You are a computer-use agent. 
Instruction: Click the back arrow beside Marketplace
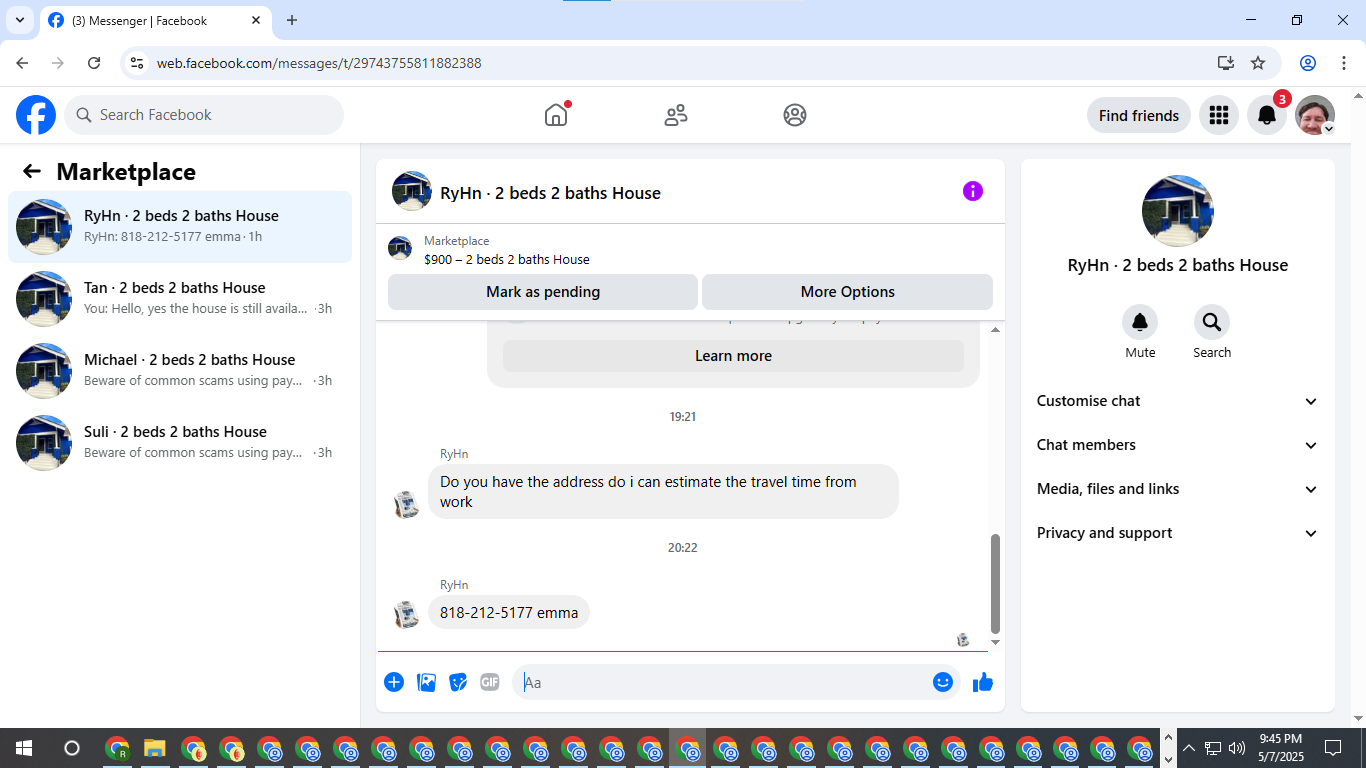click(32, 171)
